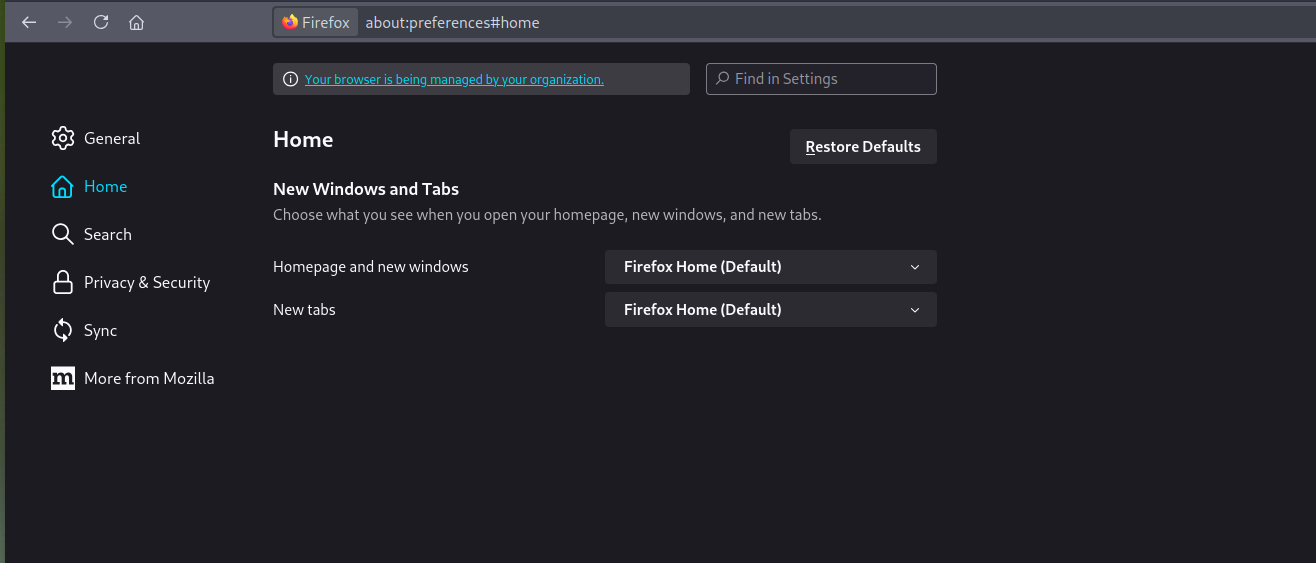Go back with the back arrow
The width and height of the screenshot is (1316, 563).
tap(29, 22)
